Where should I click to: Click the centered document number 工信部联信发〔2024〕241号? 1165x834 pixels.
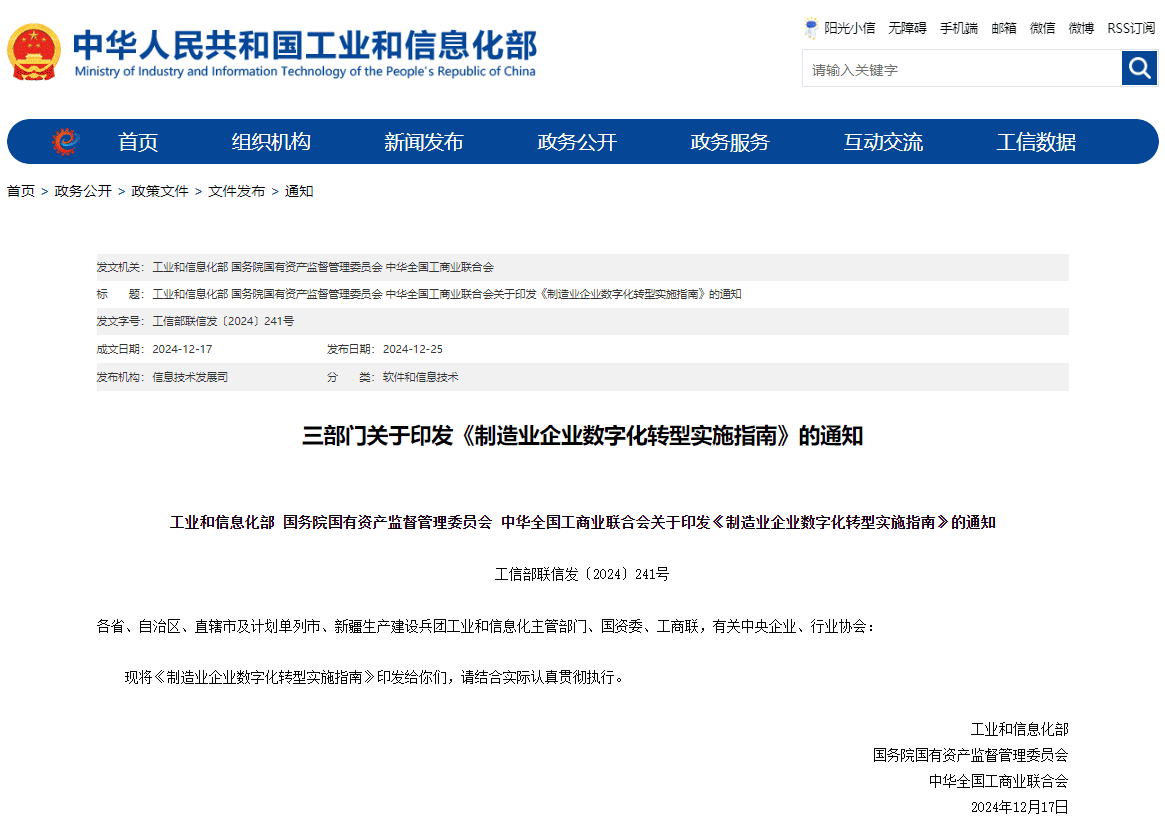click(x=582, y=574)
